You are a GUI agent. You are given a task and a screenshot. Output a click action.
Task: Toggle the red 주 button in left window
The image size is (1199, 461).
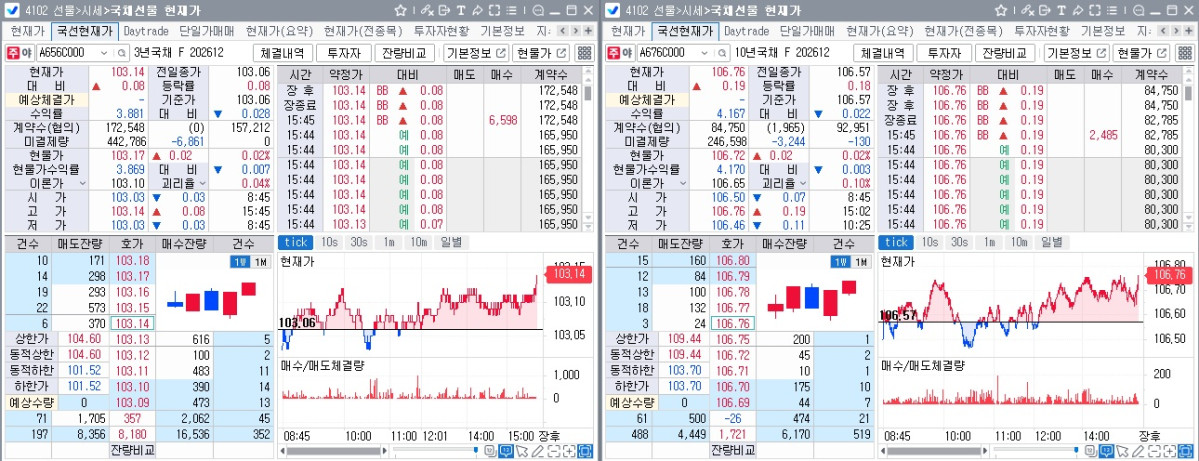click(13, 54)
